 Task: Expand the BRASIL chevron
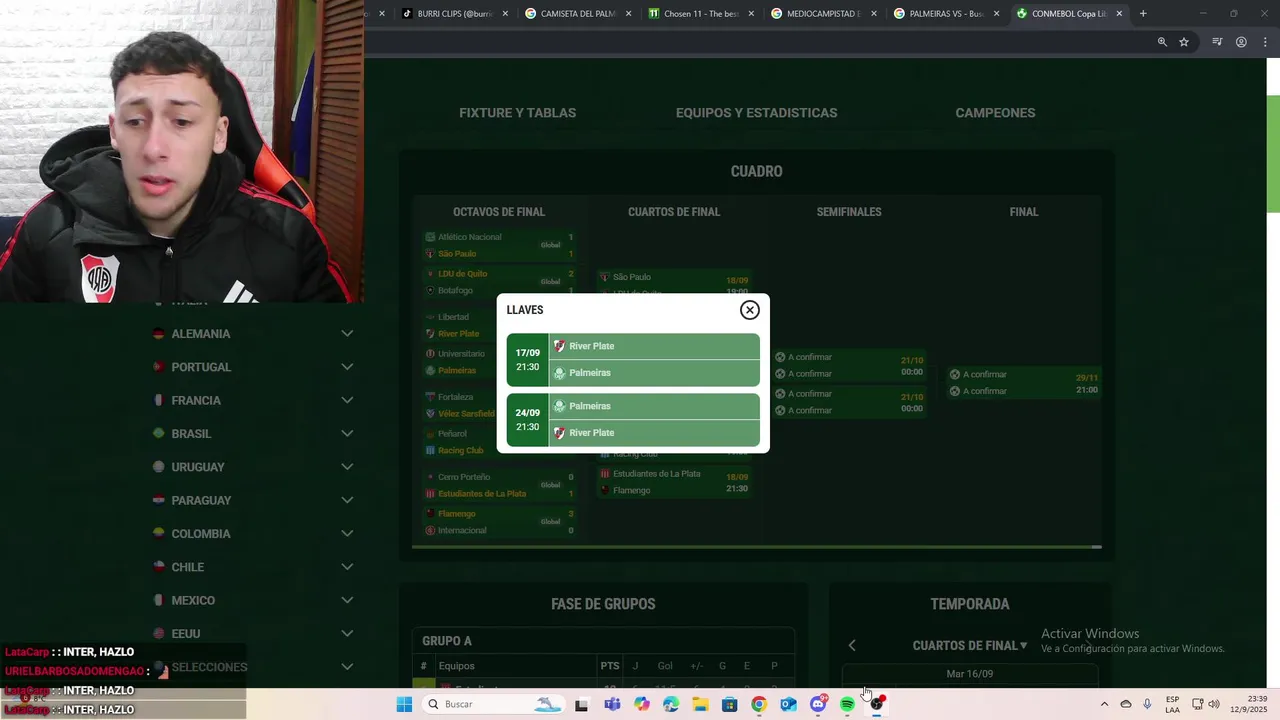347,434
